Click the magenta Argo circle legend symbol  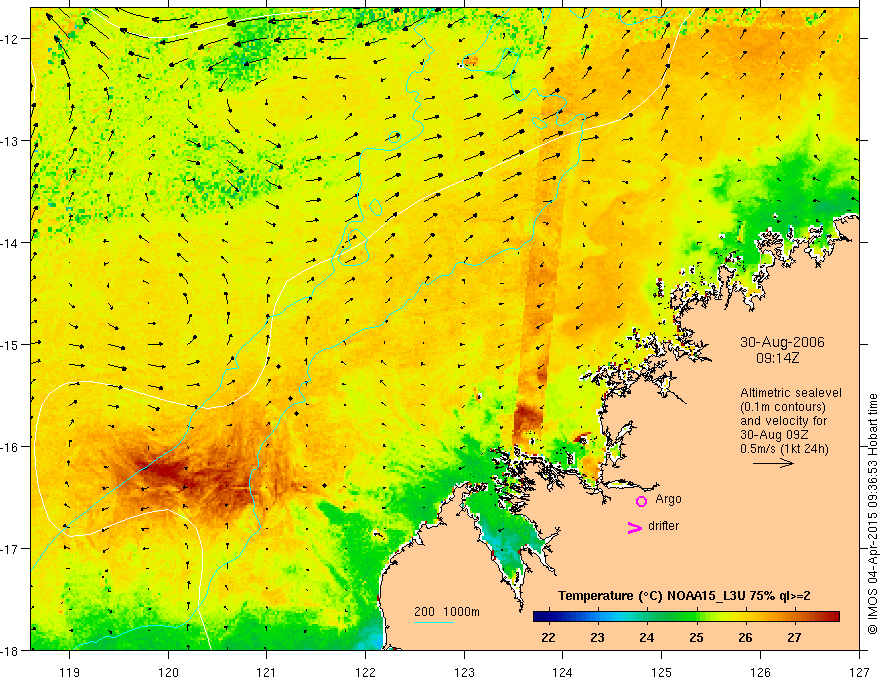[x=641, y=501]
